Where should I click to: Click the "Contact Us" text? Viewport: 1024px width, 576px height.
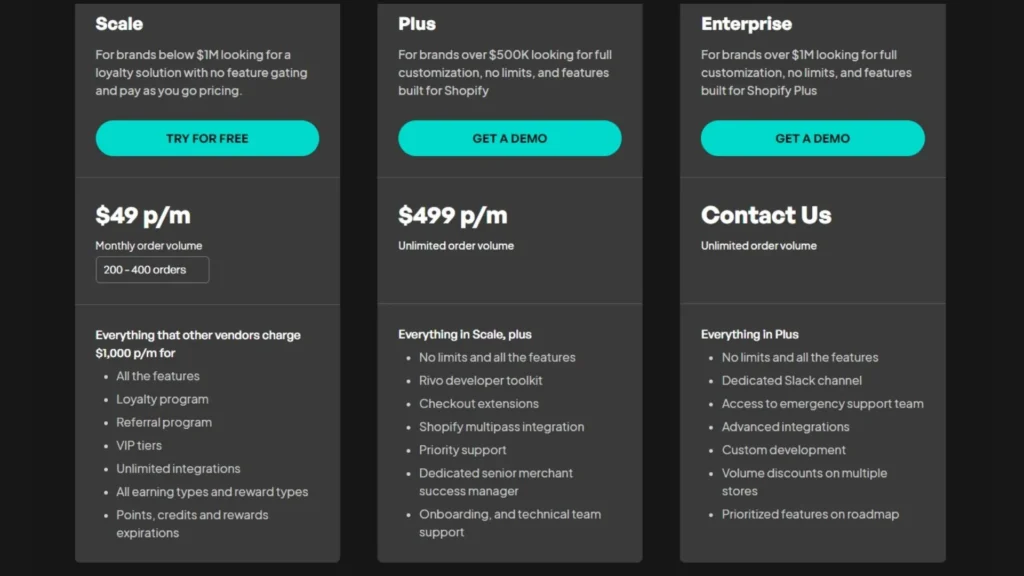point(766,215)
